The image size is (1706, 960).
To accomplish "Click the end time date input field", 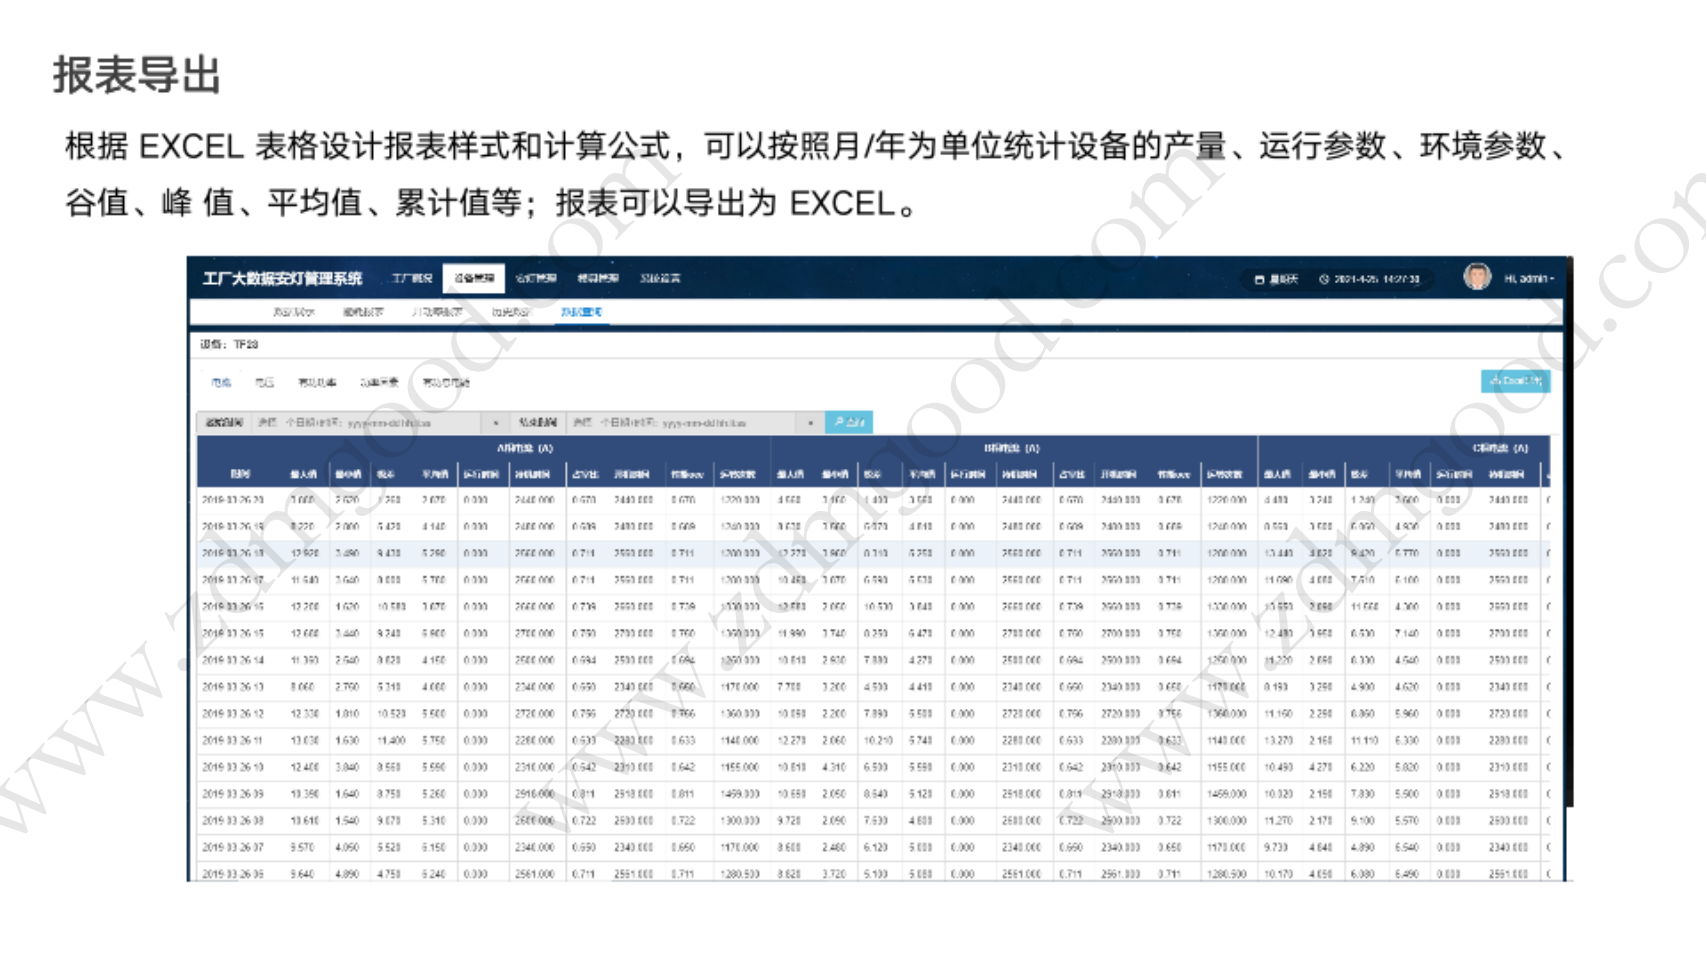I will pyautogui.click(x=685, y=423).
